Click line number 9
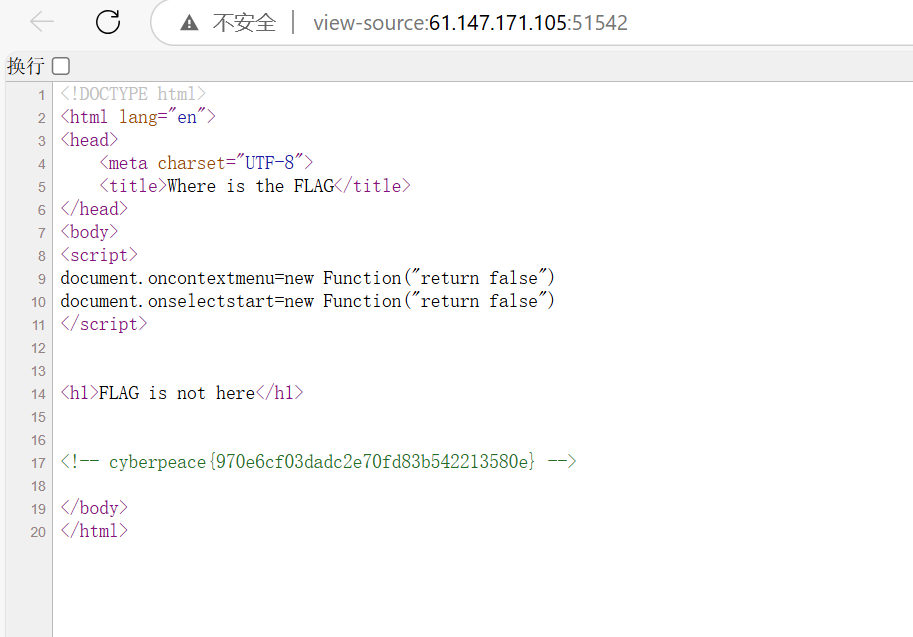The image size is (913, 637). point(41,279)
